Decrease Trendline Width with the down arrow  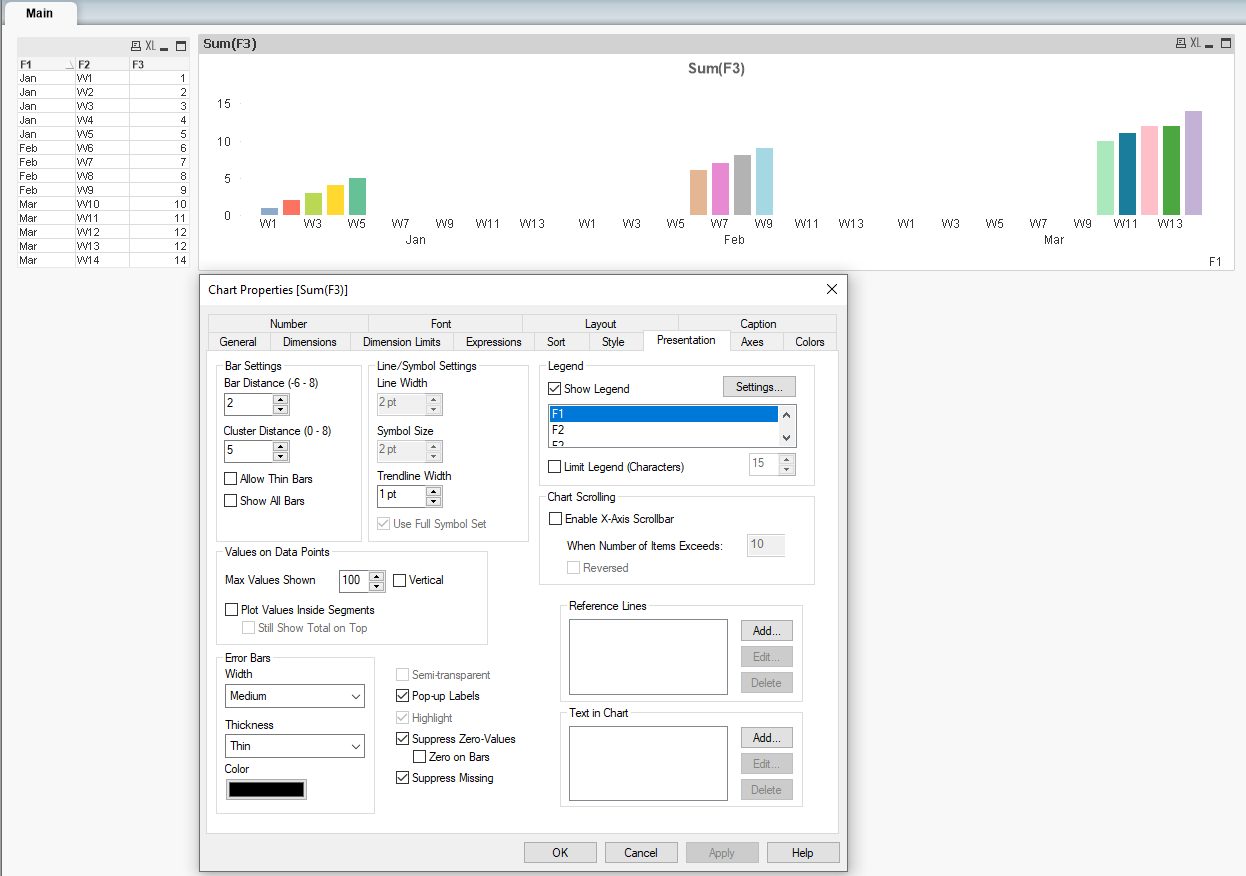point(434,501)
